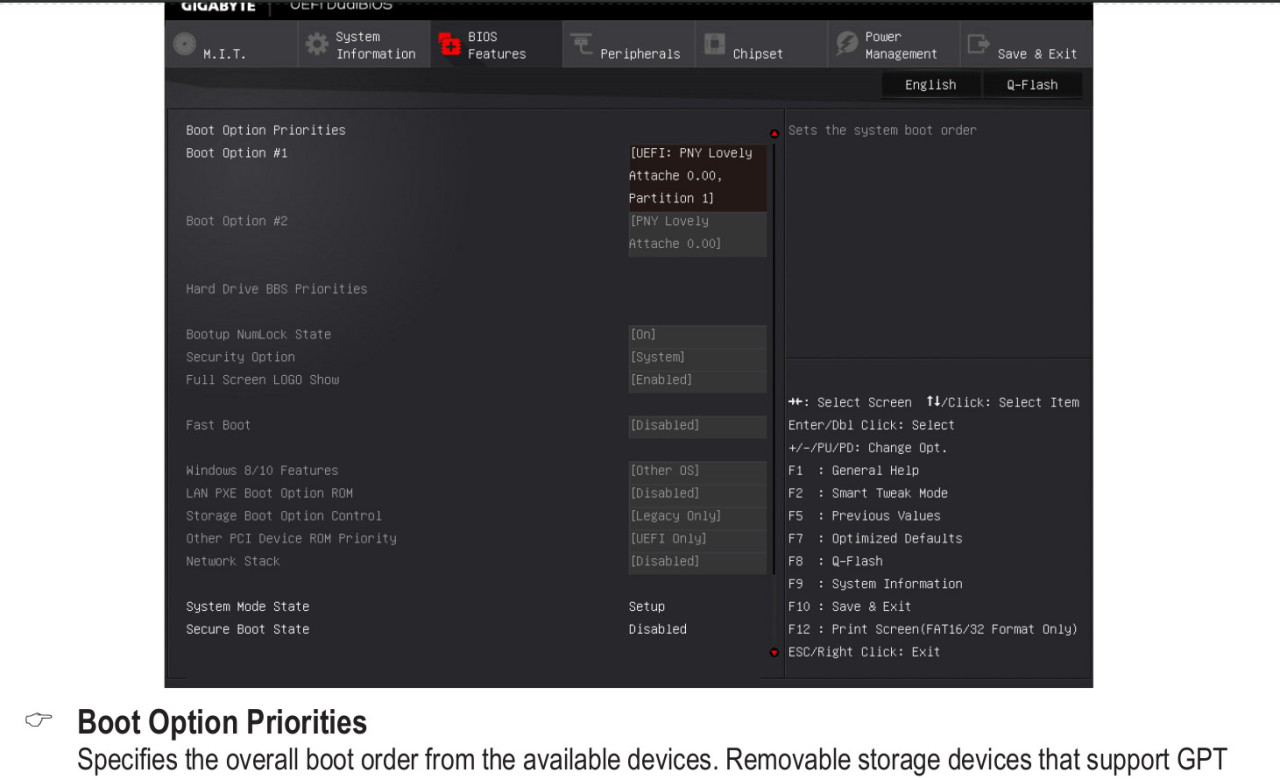Click the Peripherals tab icon
This screenshot has height=780, width=1280.
coord(581,45)
